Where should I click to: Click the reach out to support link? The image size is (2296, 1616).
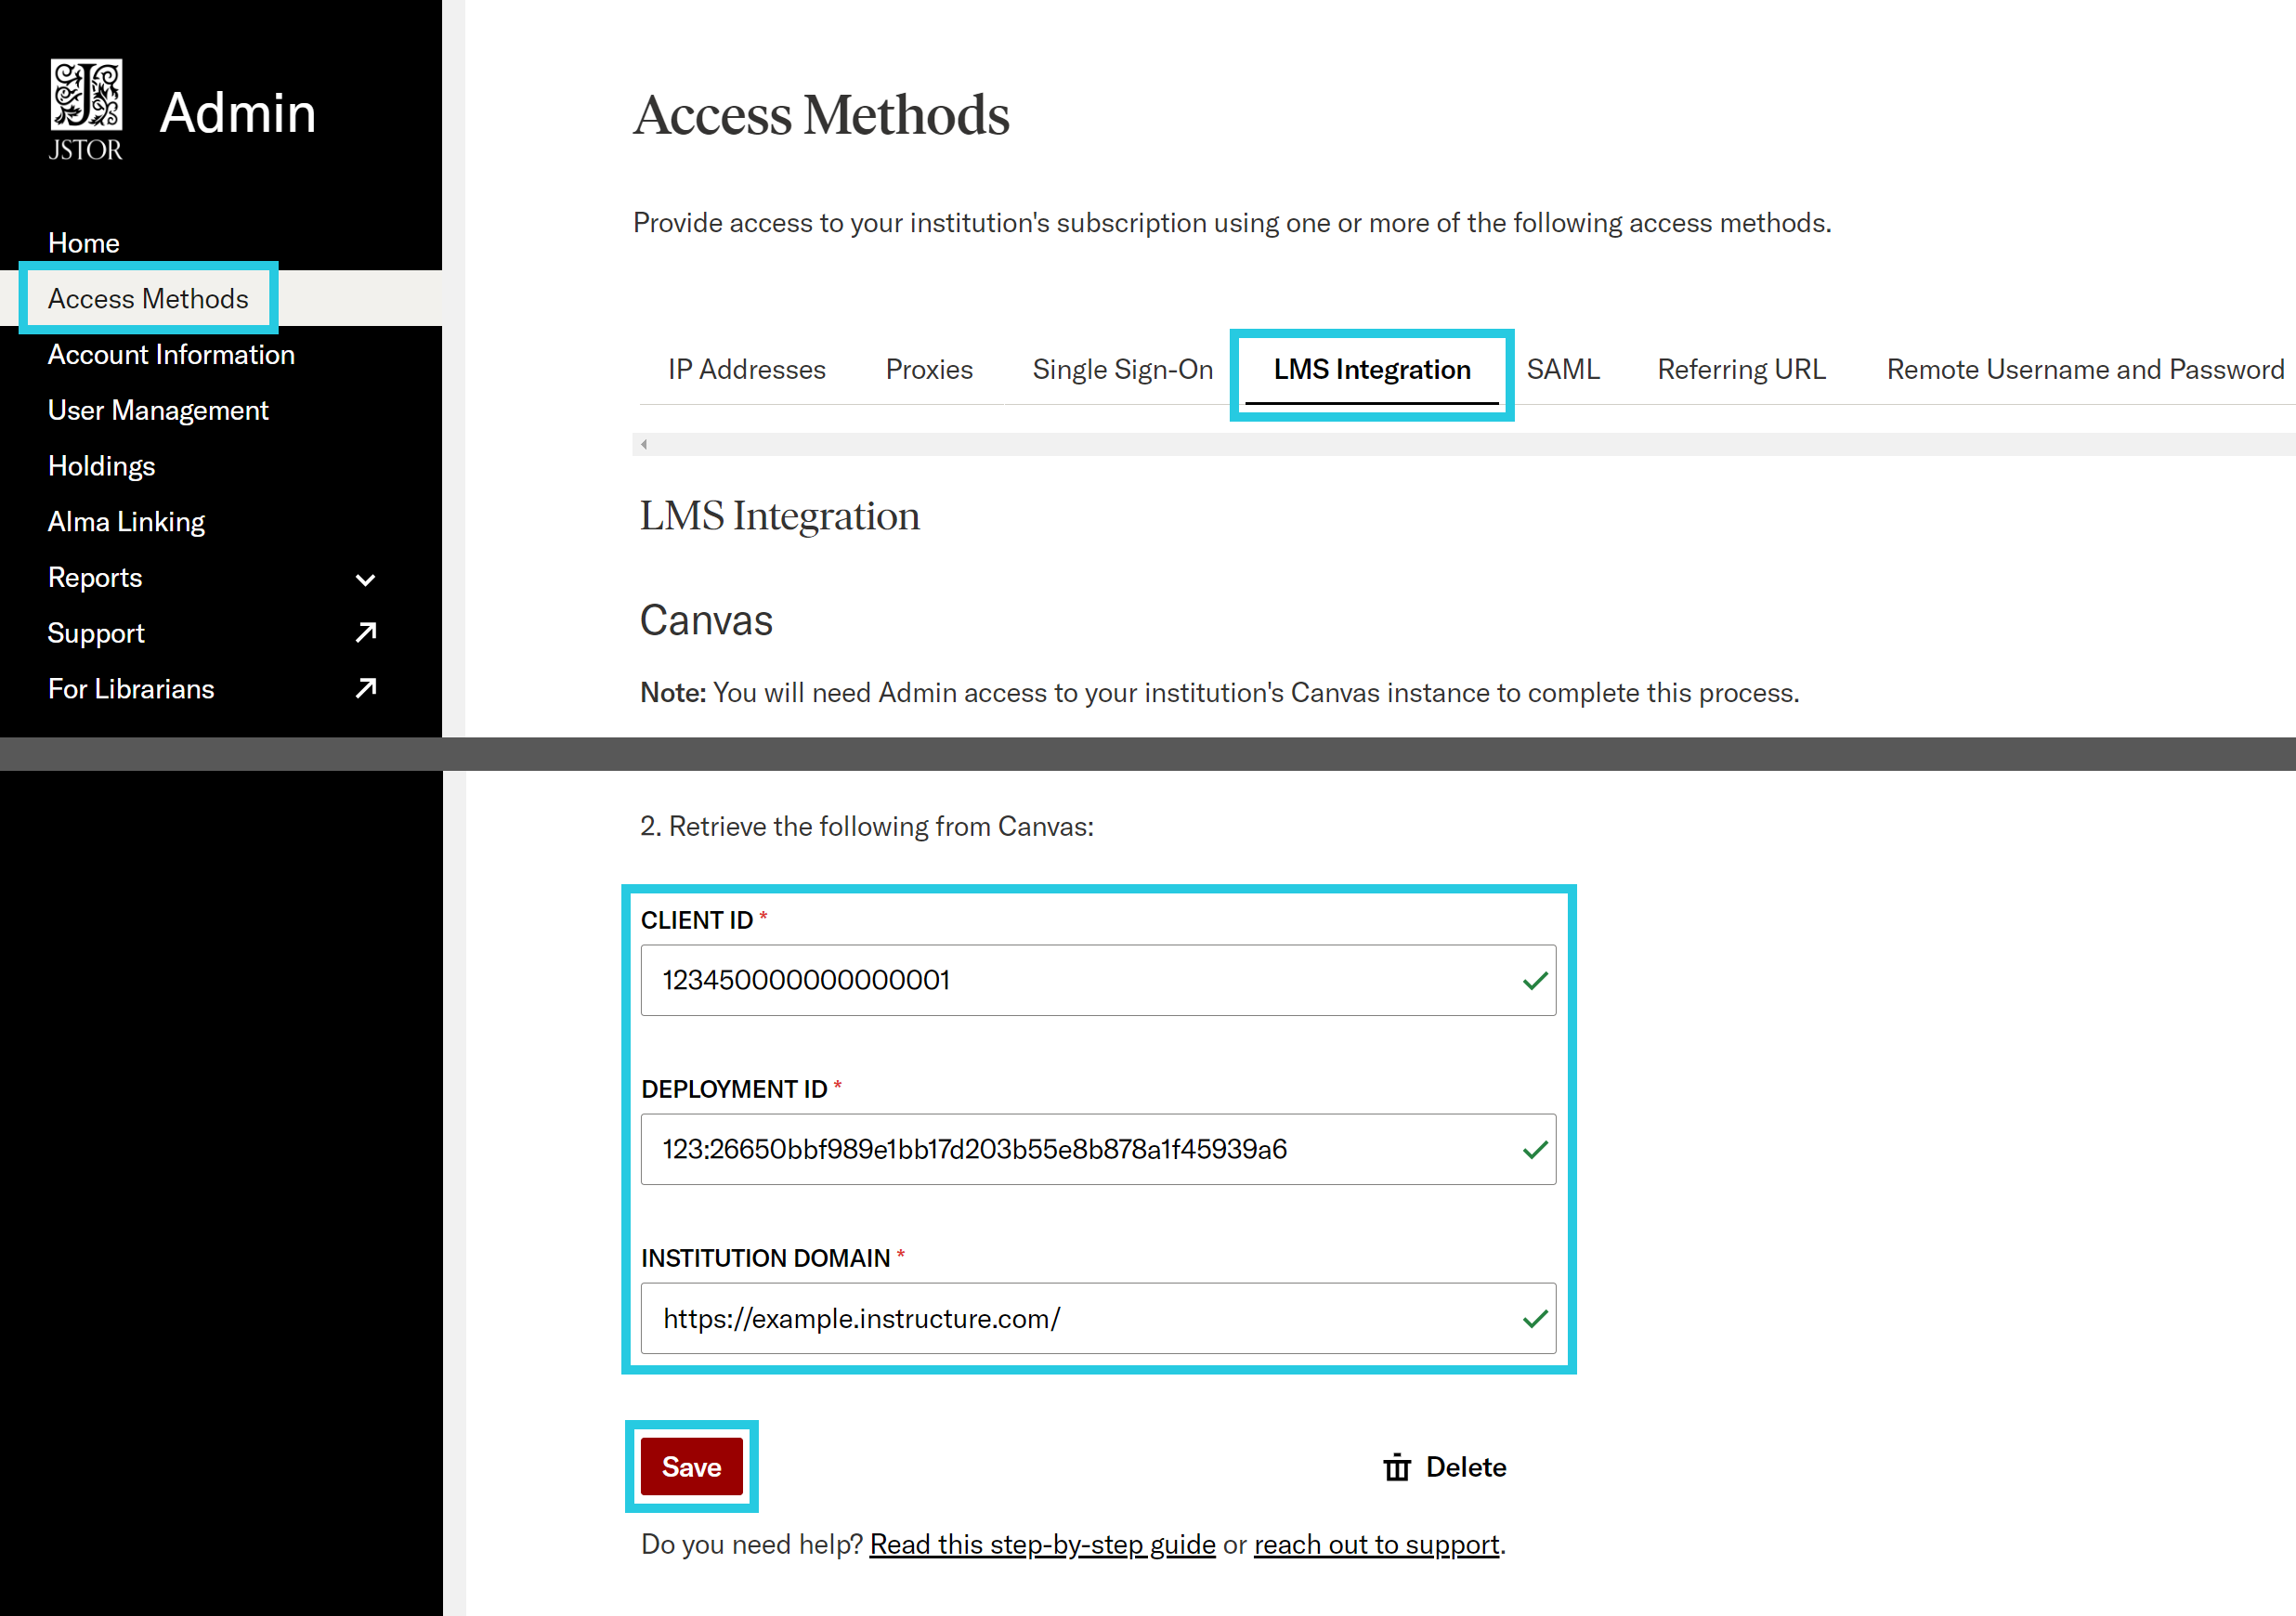(x=1376, y=1544)
